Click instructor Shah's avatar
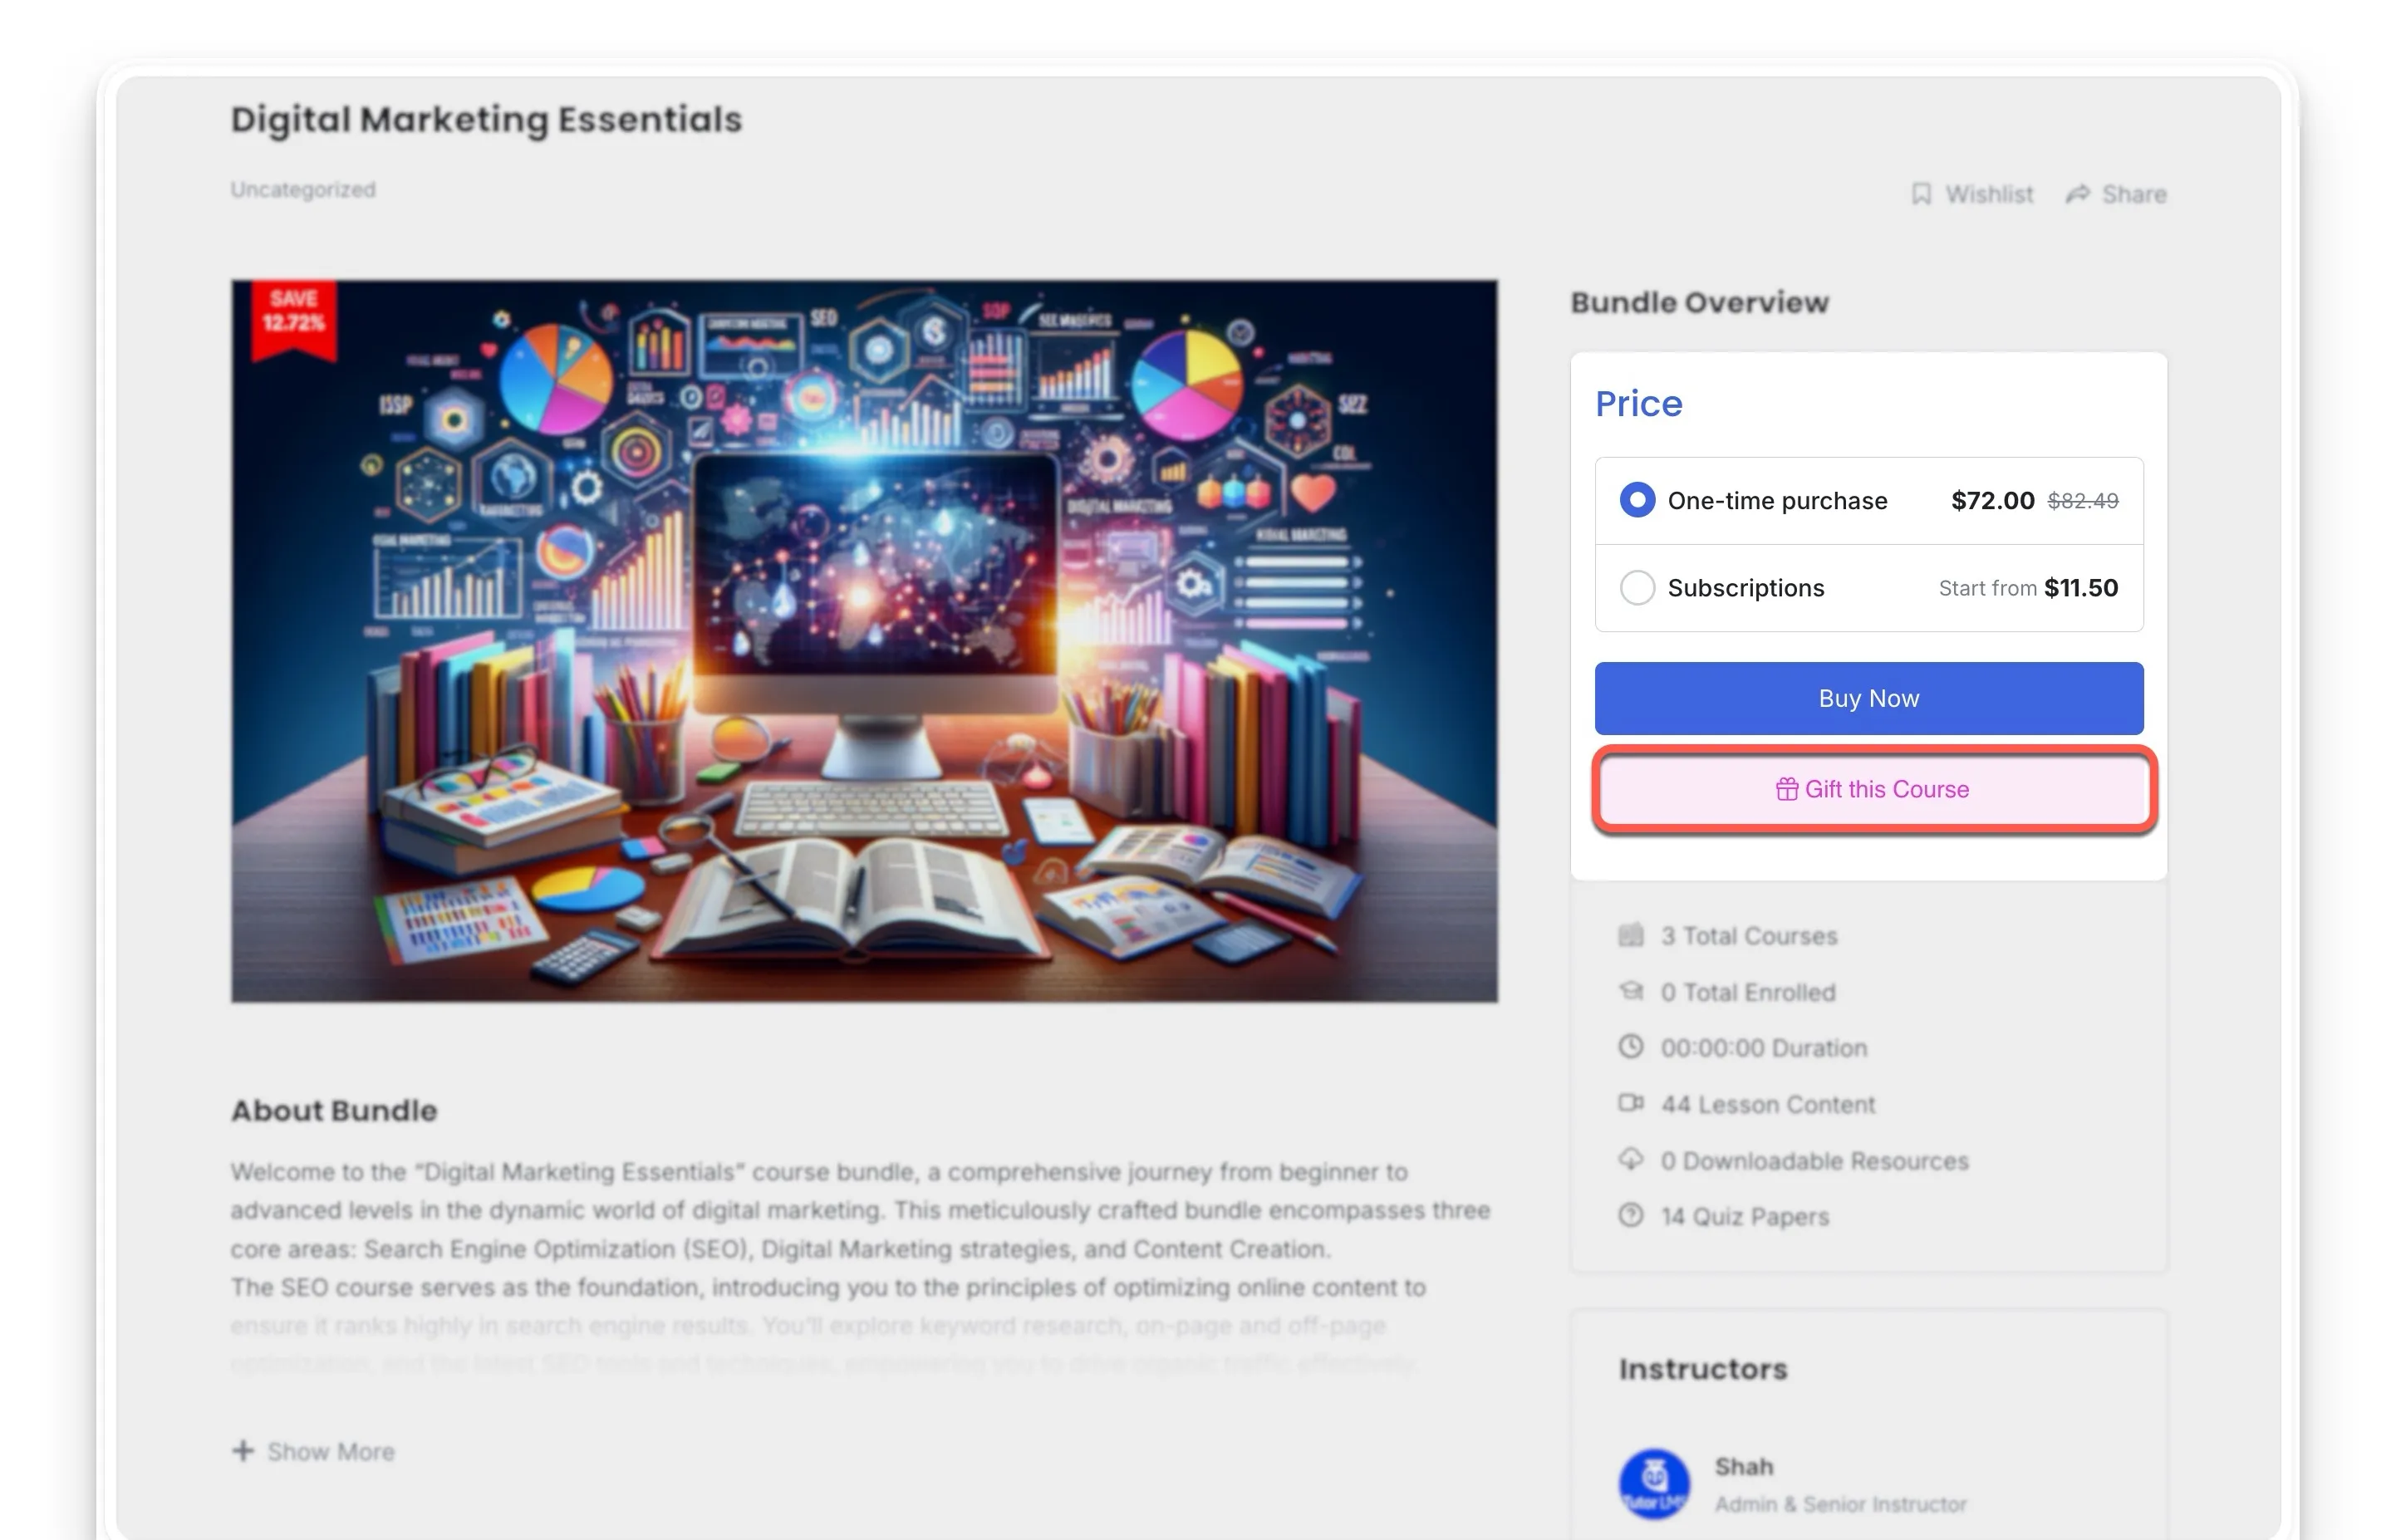The image size is (2396, 1540). 1654,1484
